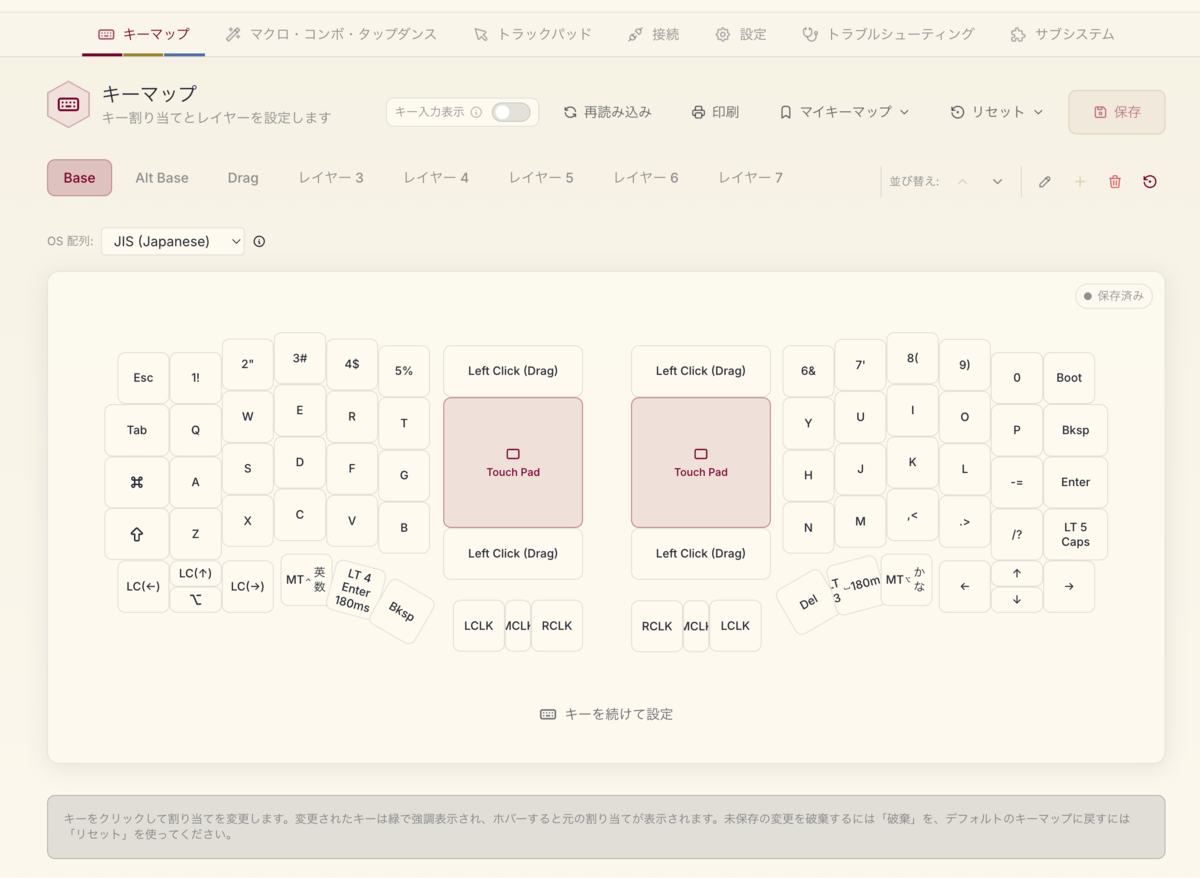The height and width of the screenshot is (878, 1200).
Task: Click info icon next to OS layout
Action: coord(259,241)
